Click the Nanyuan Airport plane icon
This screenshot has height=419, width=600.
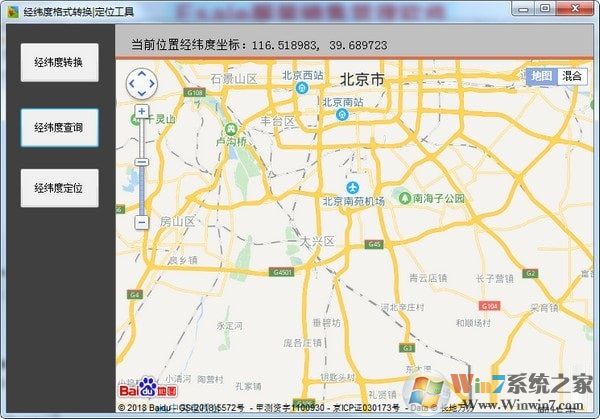[352, 187]
